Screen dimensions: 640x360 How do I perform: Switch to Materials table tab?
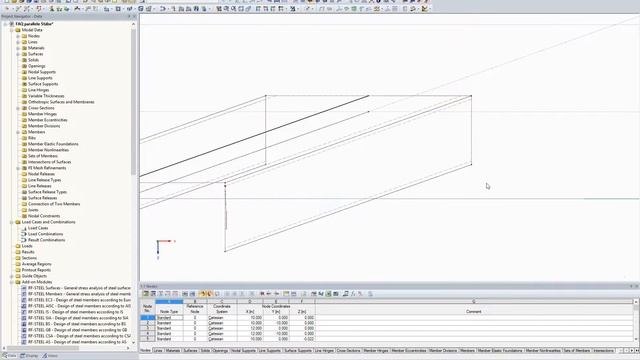click(x=173, y=351)
